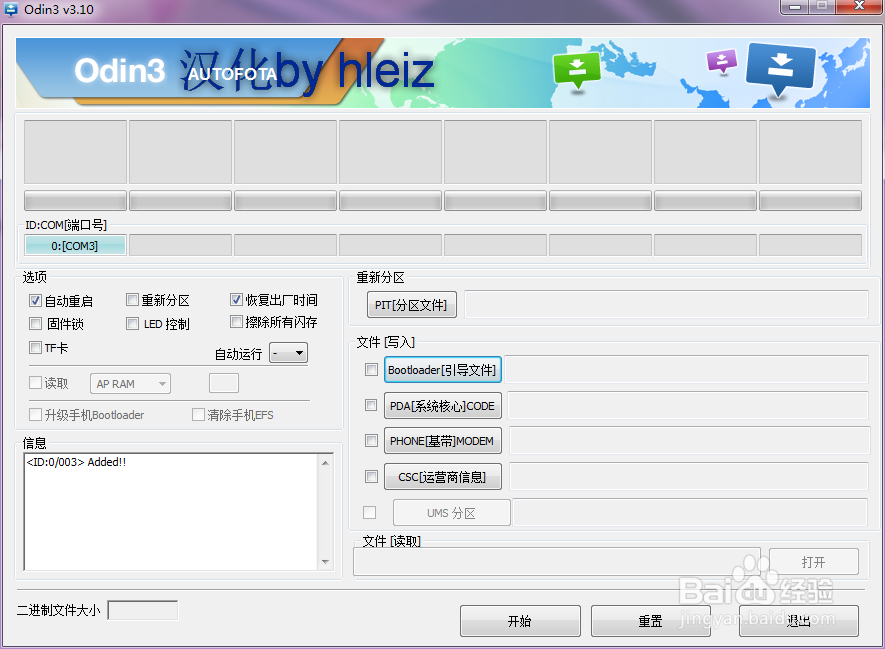Screen dimensions: 885x649
Task: Open the 自动运行 dropdown
Action: (288, 353)
